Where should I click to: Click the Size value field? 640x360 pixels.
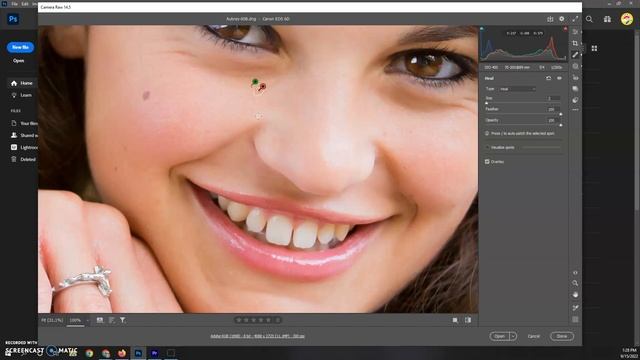pos(553,98)
